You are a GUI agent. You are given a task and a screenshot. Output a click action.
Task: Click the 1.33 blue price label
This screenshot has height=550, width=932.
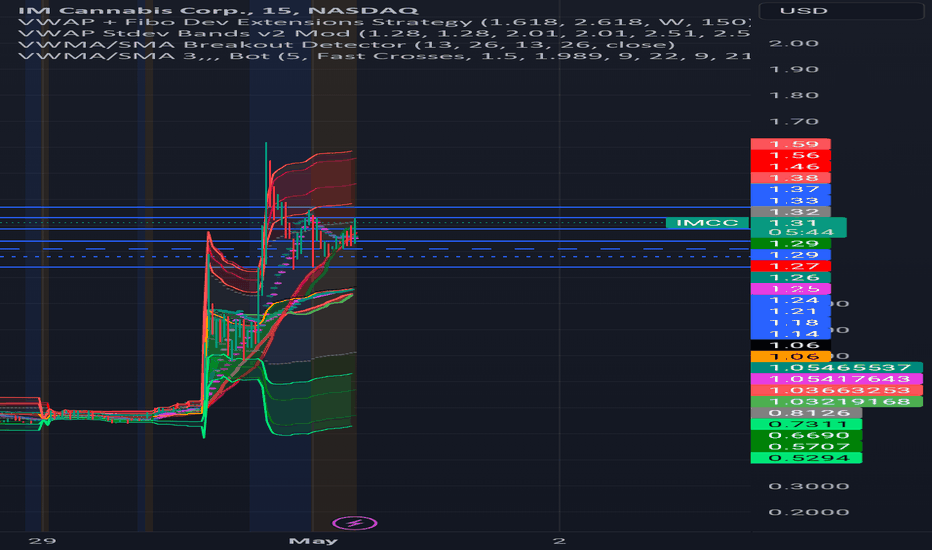tap(791, 200)
